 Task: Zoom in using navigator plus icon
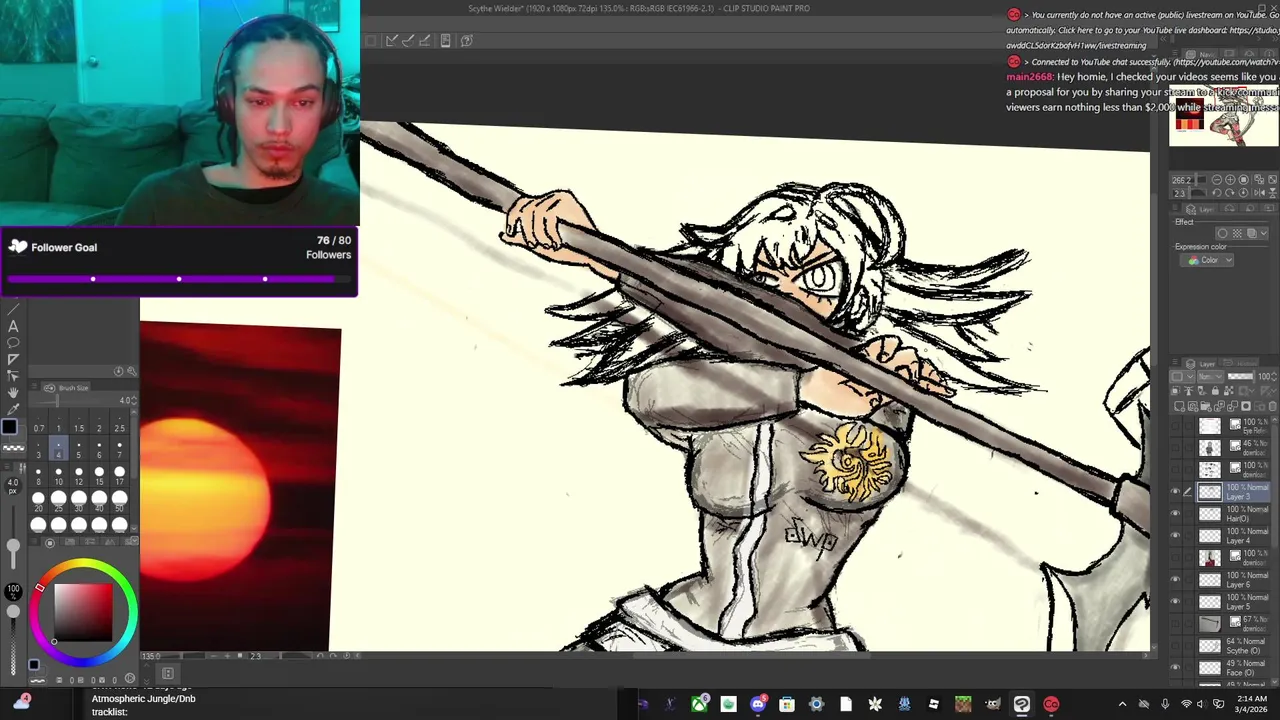1230,180
